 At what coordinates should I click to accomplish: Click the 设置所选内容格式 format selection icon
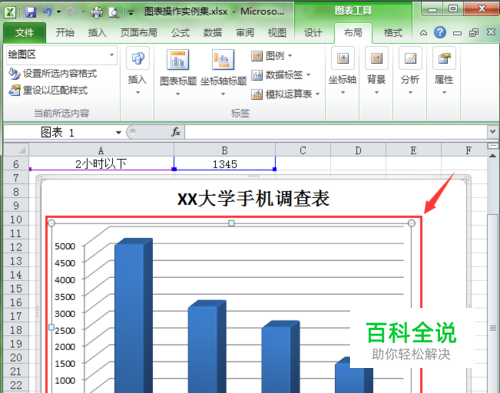pyautogui.click(x=14, y=74)
